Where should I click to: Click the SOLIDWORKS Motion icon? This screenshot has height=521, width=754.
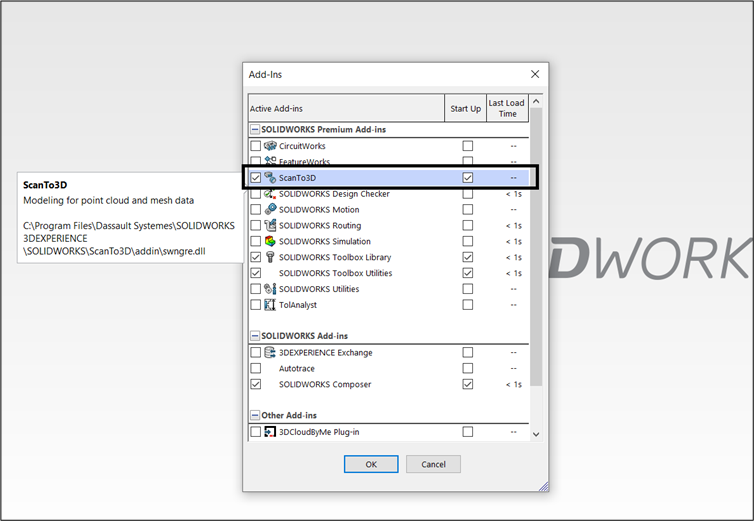pos(270,210)
